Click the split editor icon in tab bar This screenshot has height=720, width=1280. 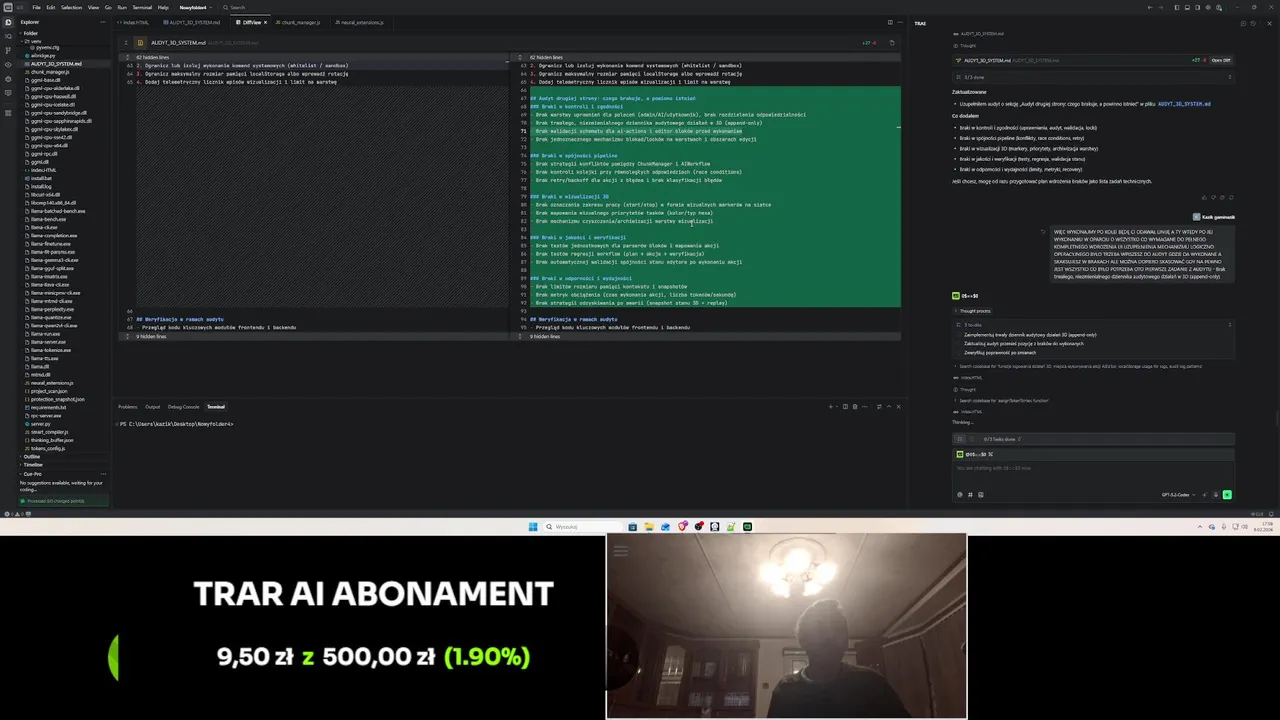point(890,22)
